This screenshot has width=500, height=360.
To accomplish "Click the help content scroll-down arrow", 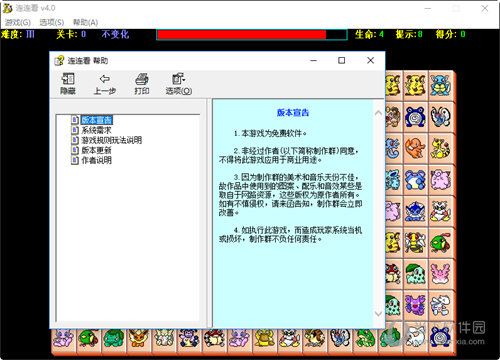I will point(378,313).
